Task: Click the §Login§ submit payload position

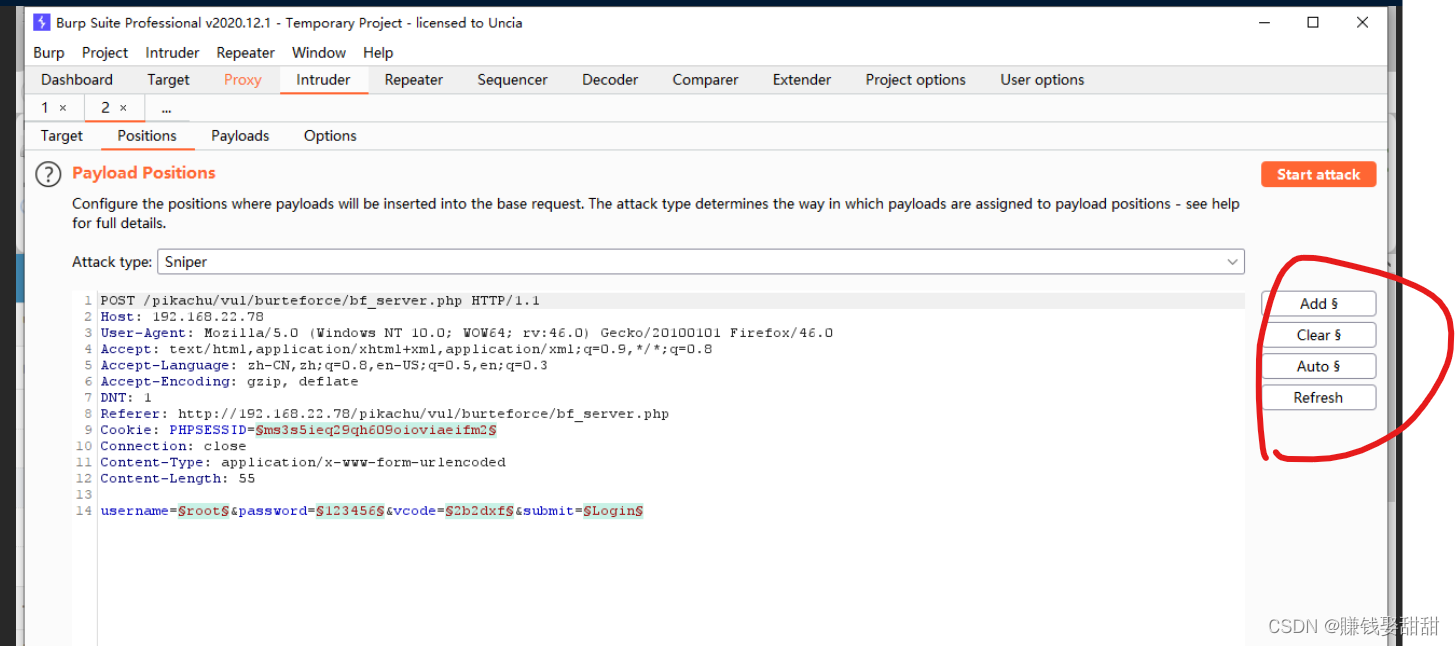Action: coord(613,511)
